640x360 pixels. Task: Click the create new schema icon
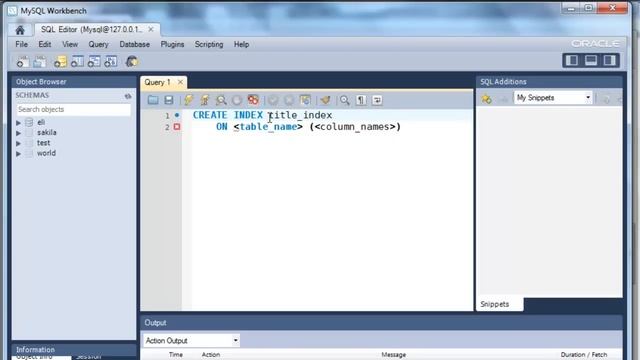[x=60, y=62]
